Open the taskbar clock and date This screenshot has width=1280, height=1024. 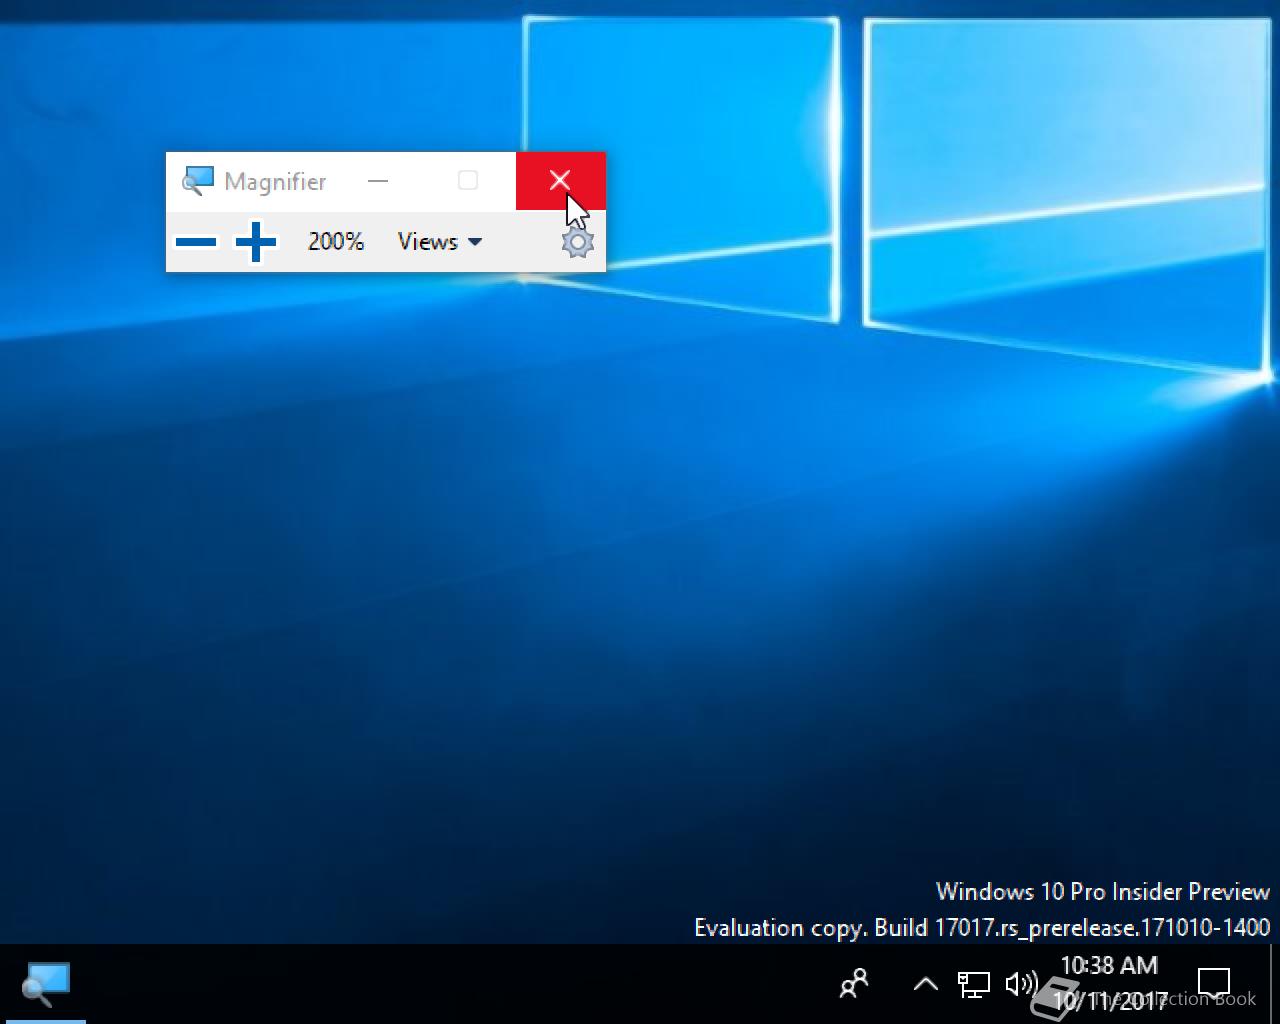click(1109, 983)
